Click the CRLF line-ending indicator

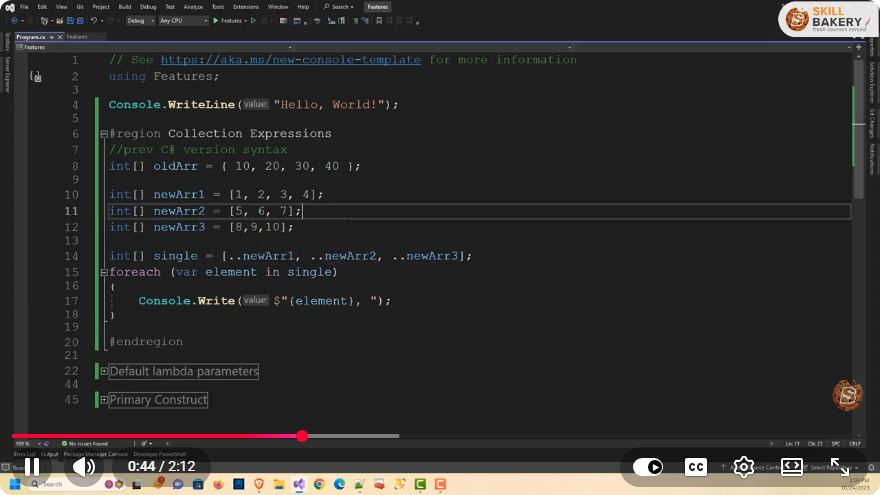click(855, 443)
